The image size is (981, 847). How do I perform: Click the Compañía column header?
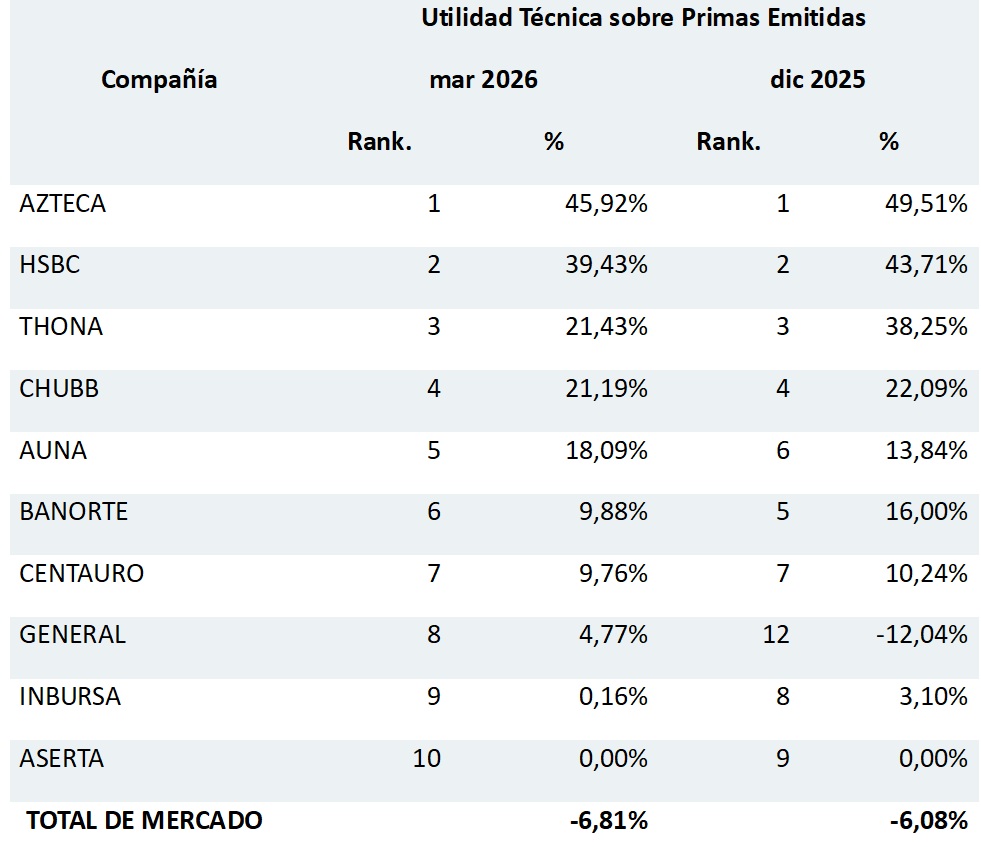tap(159, 79)
